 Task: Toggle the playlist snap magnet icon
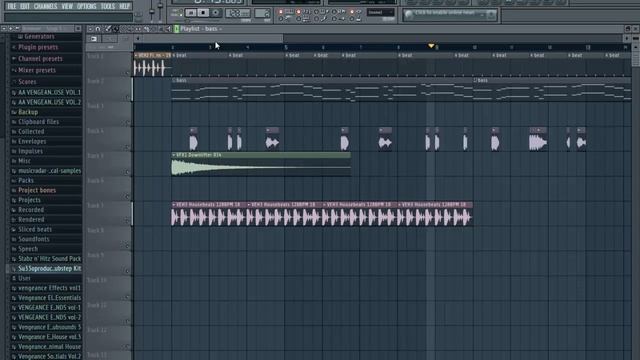pyautogui.click(x=98, y=29)
